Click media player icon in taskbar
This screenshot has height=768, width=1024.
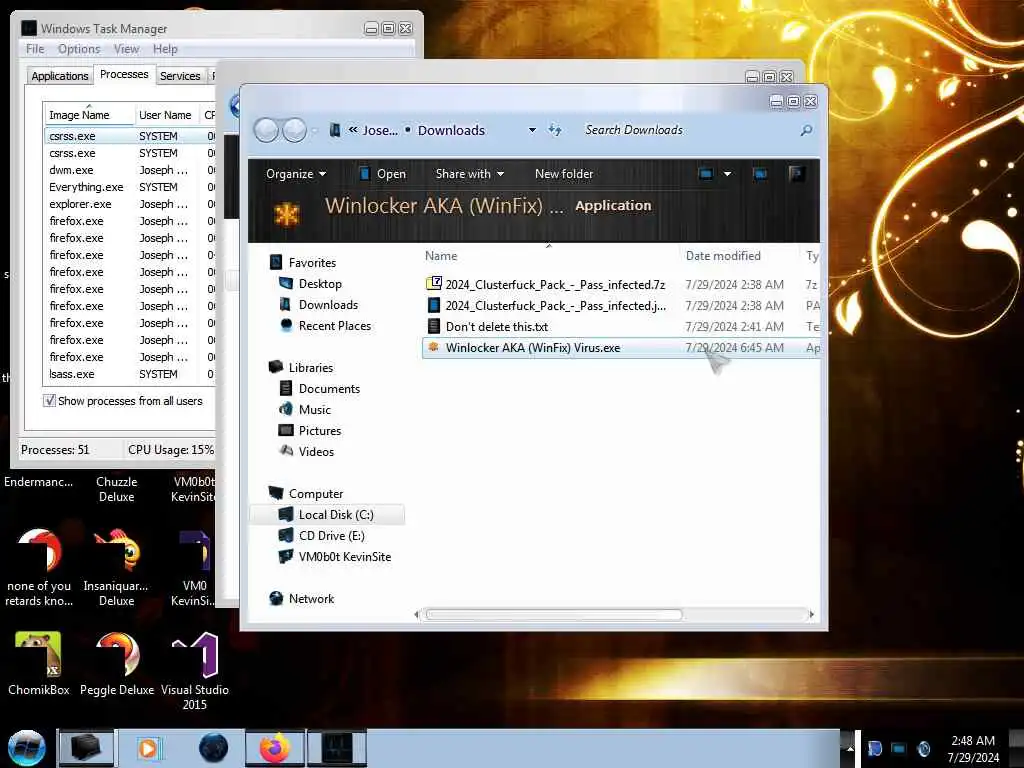click(148, 748)
